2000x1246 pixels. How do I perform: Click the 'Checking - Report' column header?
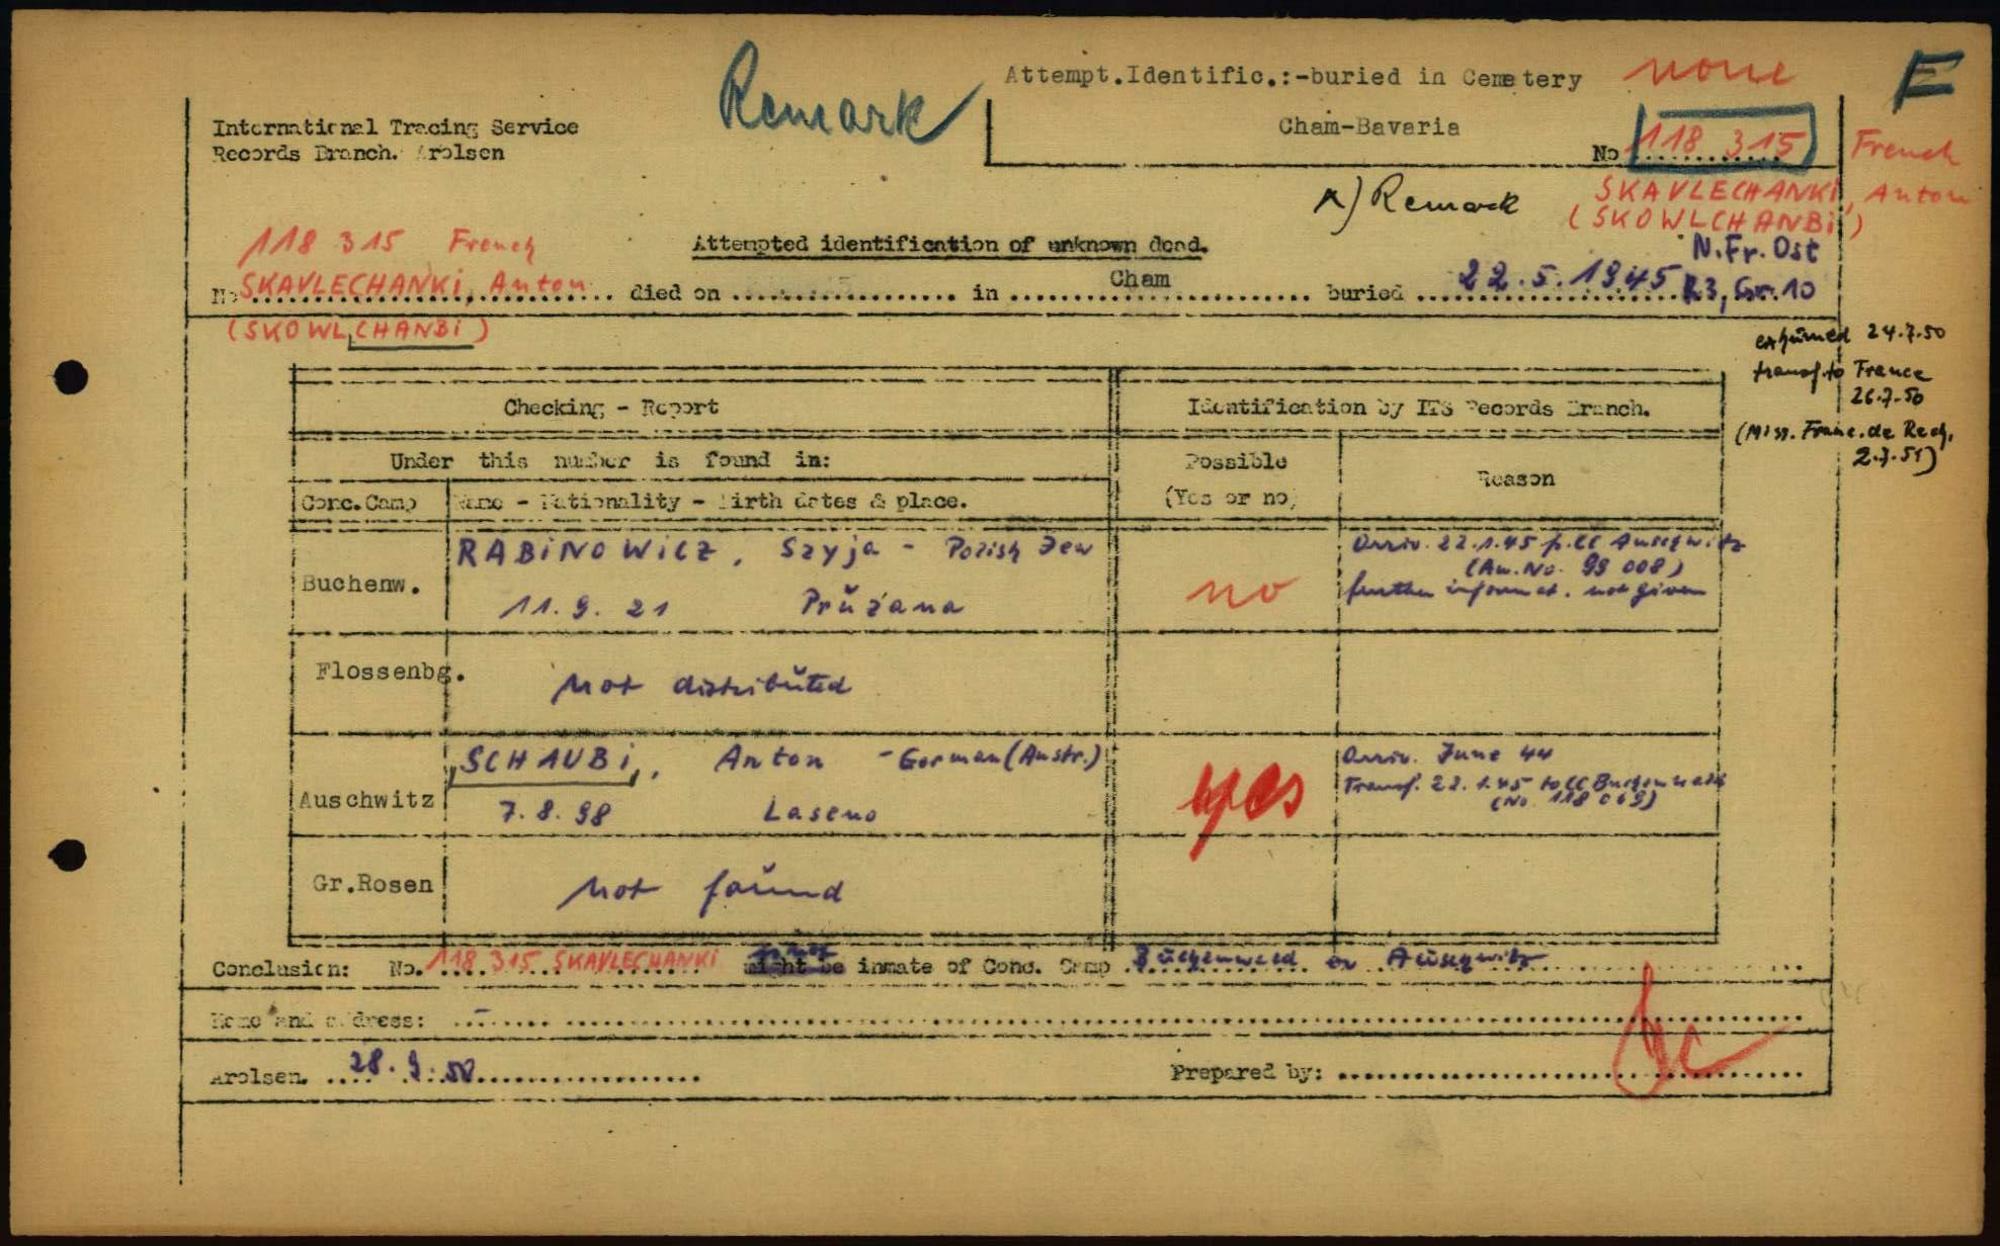coord(610,407)
